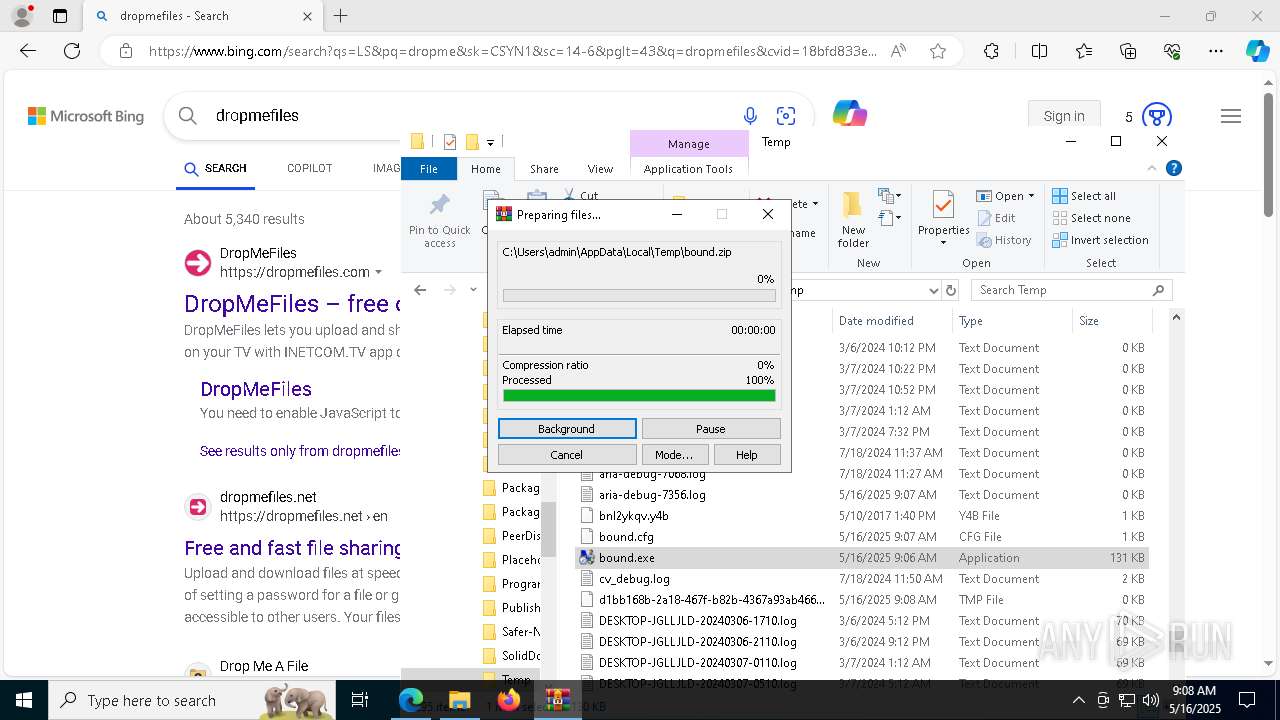Open the Windows Start menu
The width and height of the screenshot is (1280, 720).
pyautogui.click(x=23, y=700)
